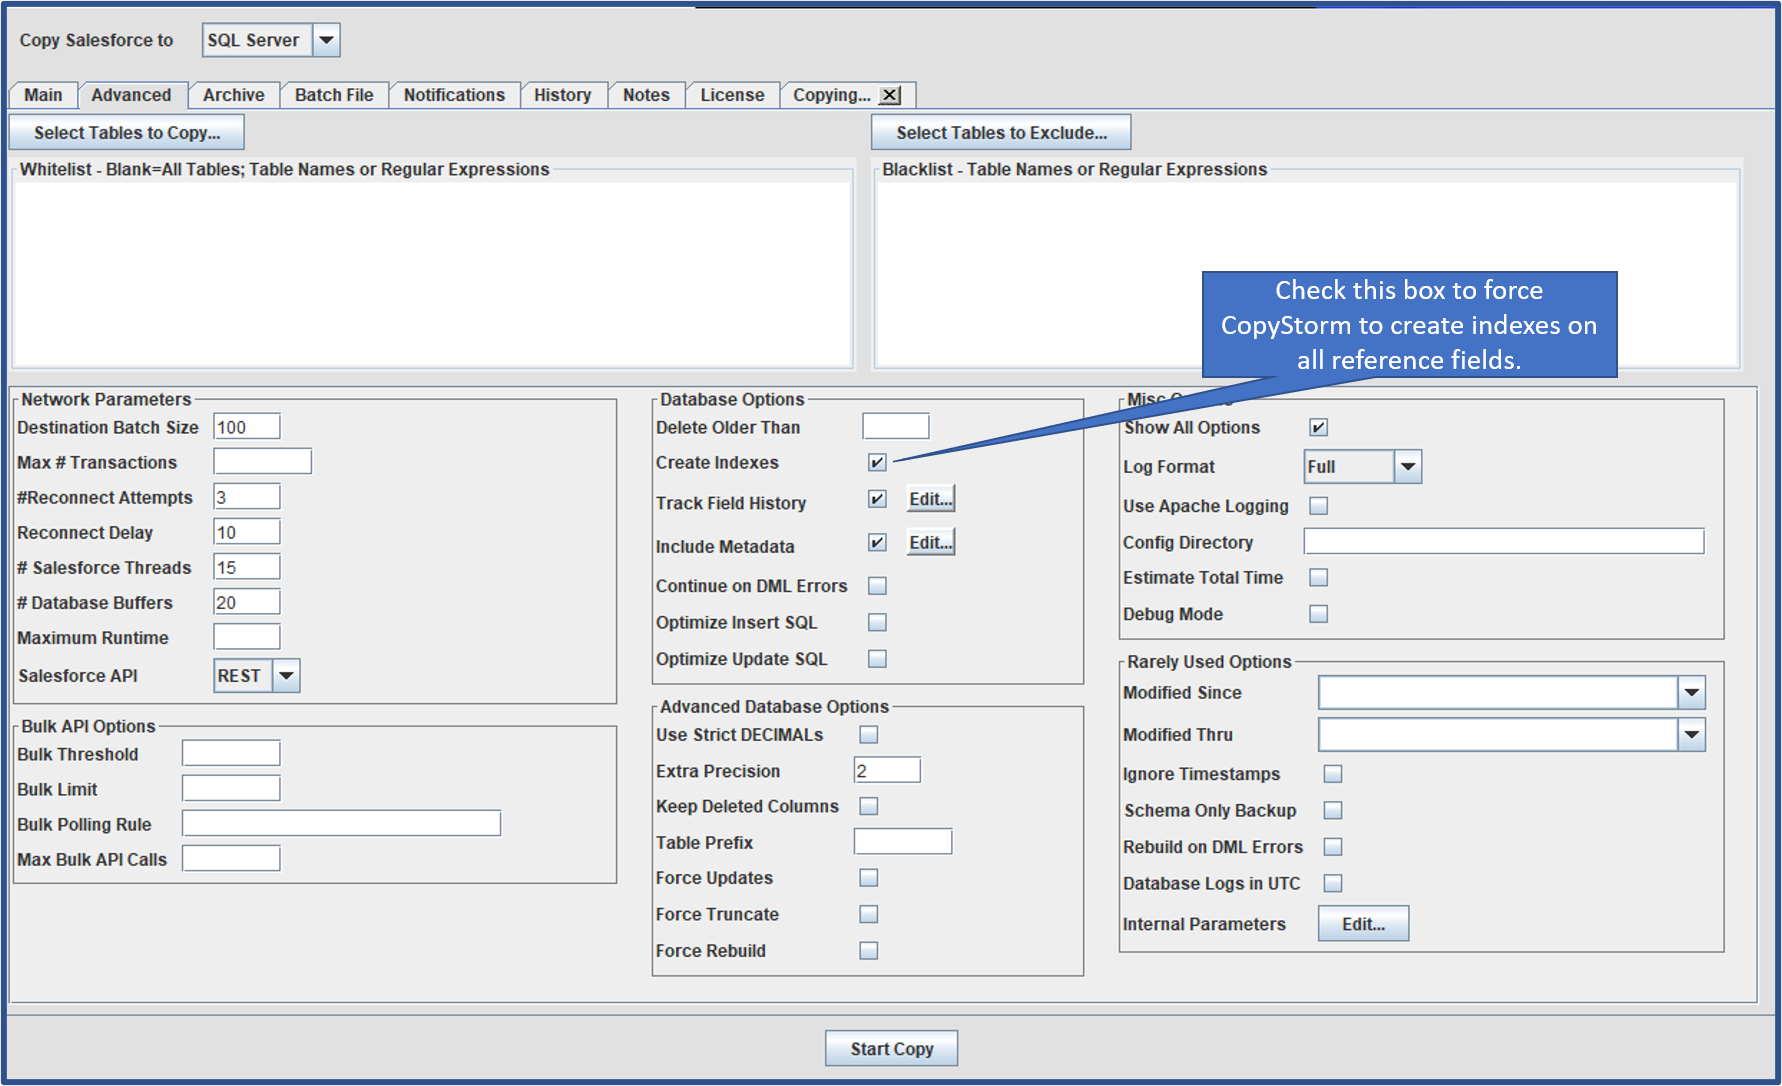Open the Log Format dropdown
This screenshot has height=1086, width=1782.
[x=1408, y=467]
